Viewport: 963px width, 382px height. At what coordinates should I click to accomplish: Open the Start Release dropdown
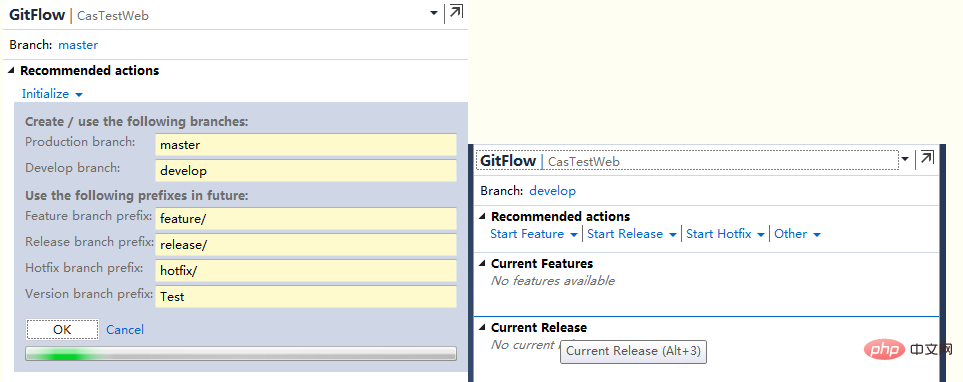coord(632,234)
